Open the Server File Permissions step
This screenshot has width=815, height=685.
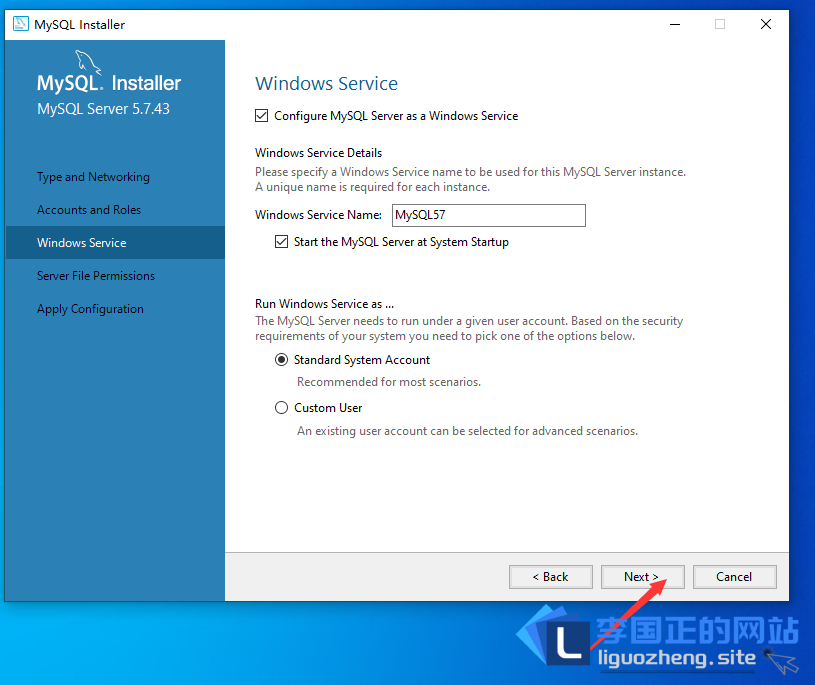pyautogui.click(x=96, y=275)
